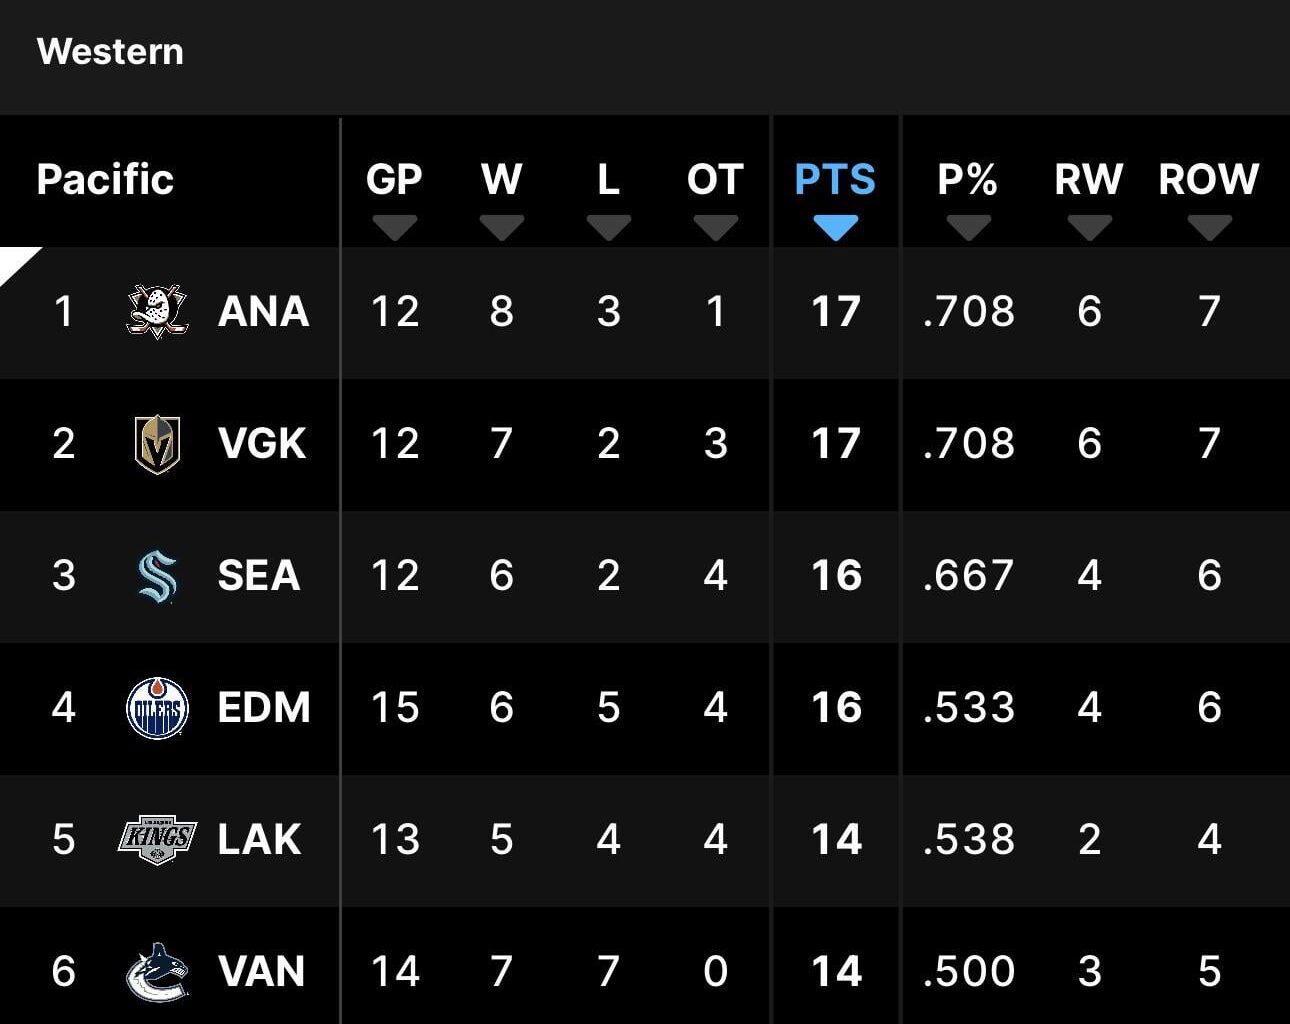The width and height of the screenshot is (1290, 1024).
Task: Click Edmonton's points total cell
Action: click(x=836, y=709)
